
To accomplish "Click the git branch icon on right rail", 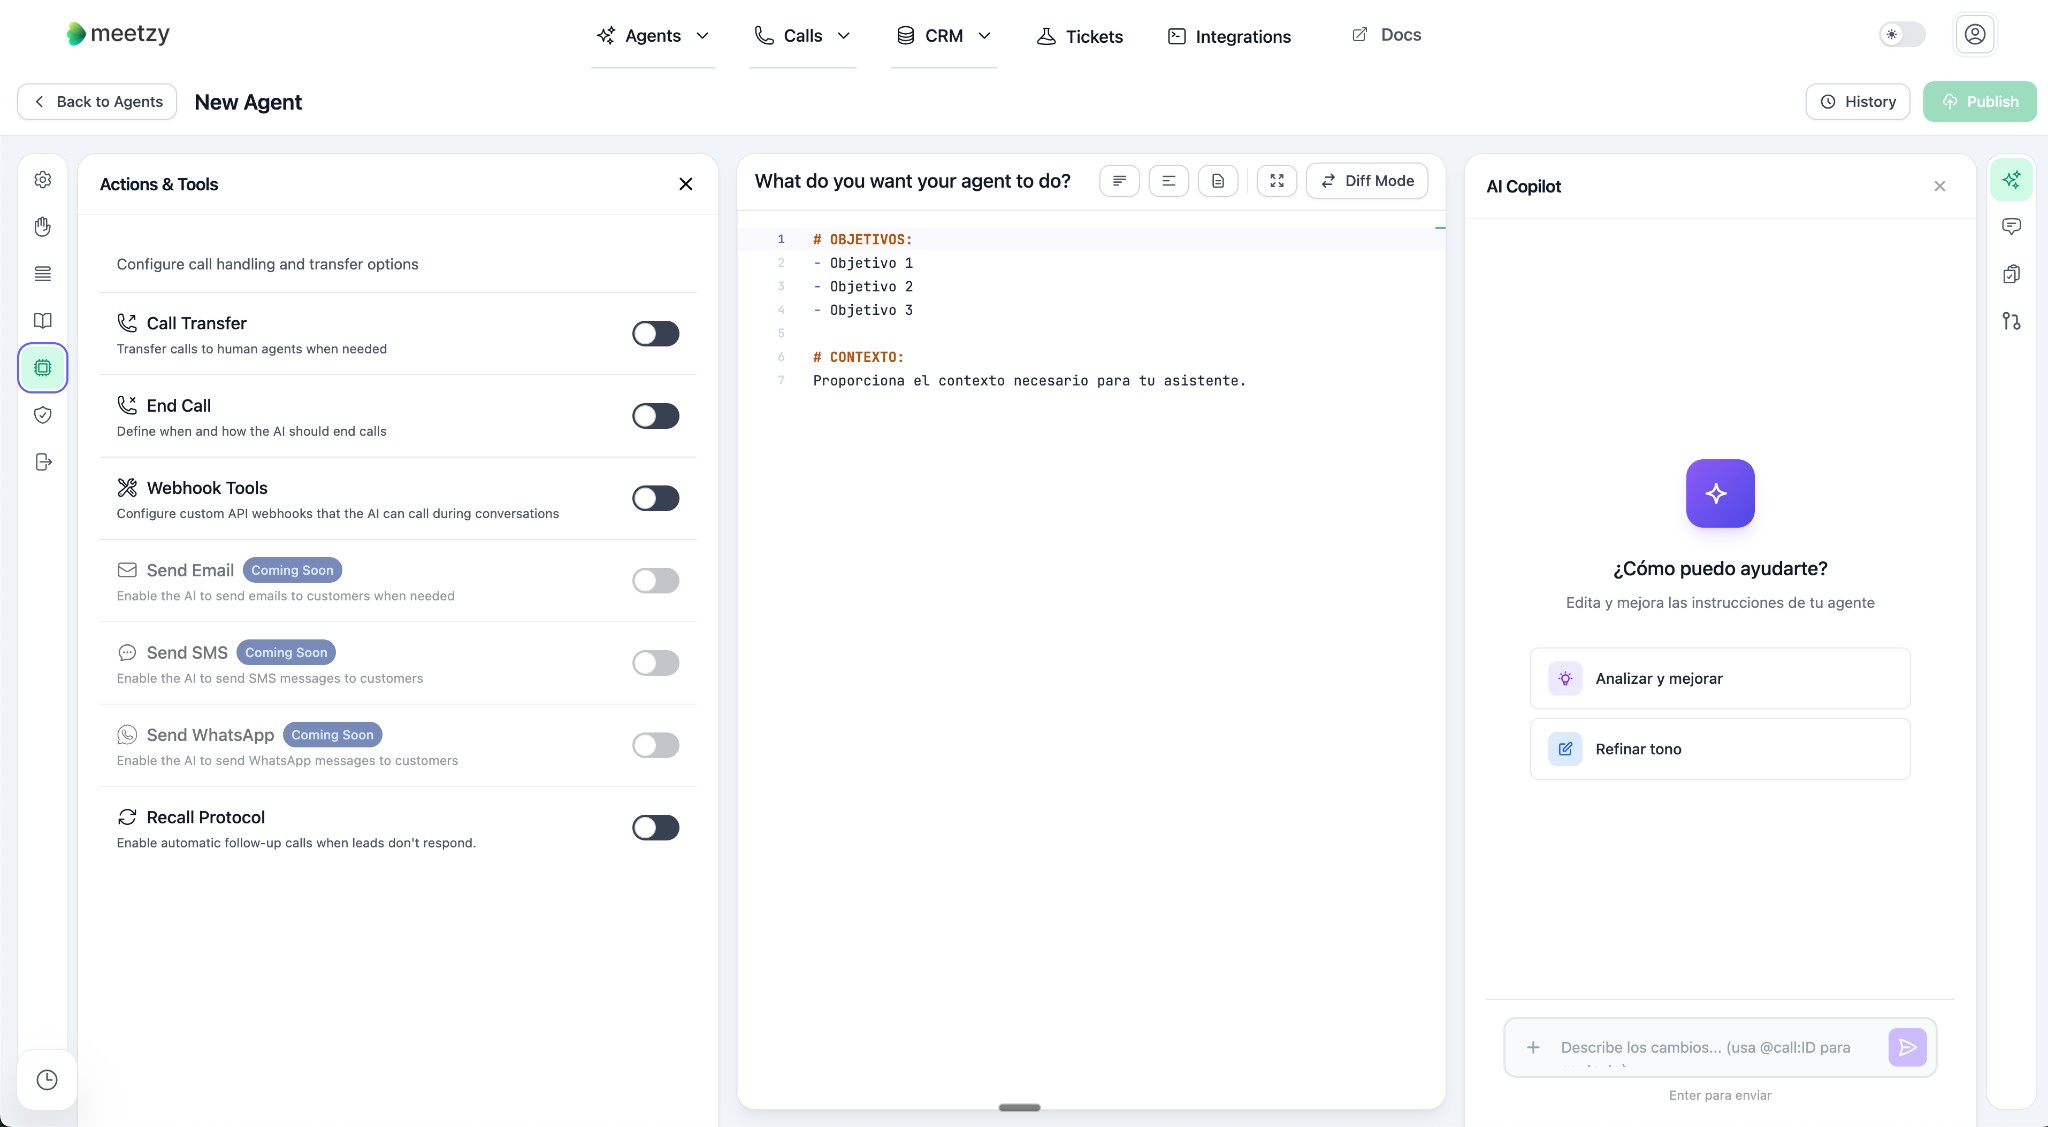I will (2011, 321).
